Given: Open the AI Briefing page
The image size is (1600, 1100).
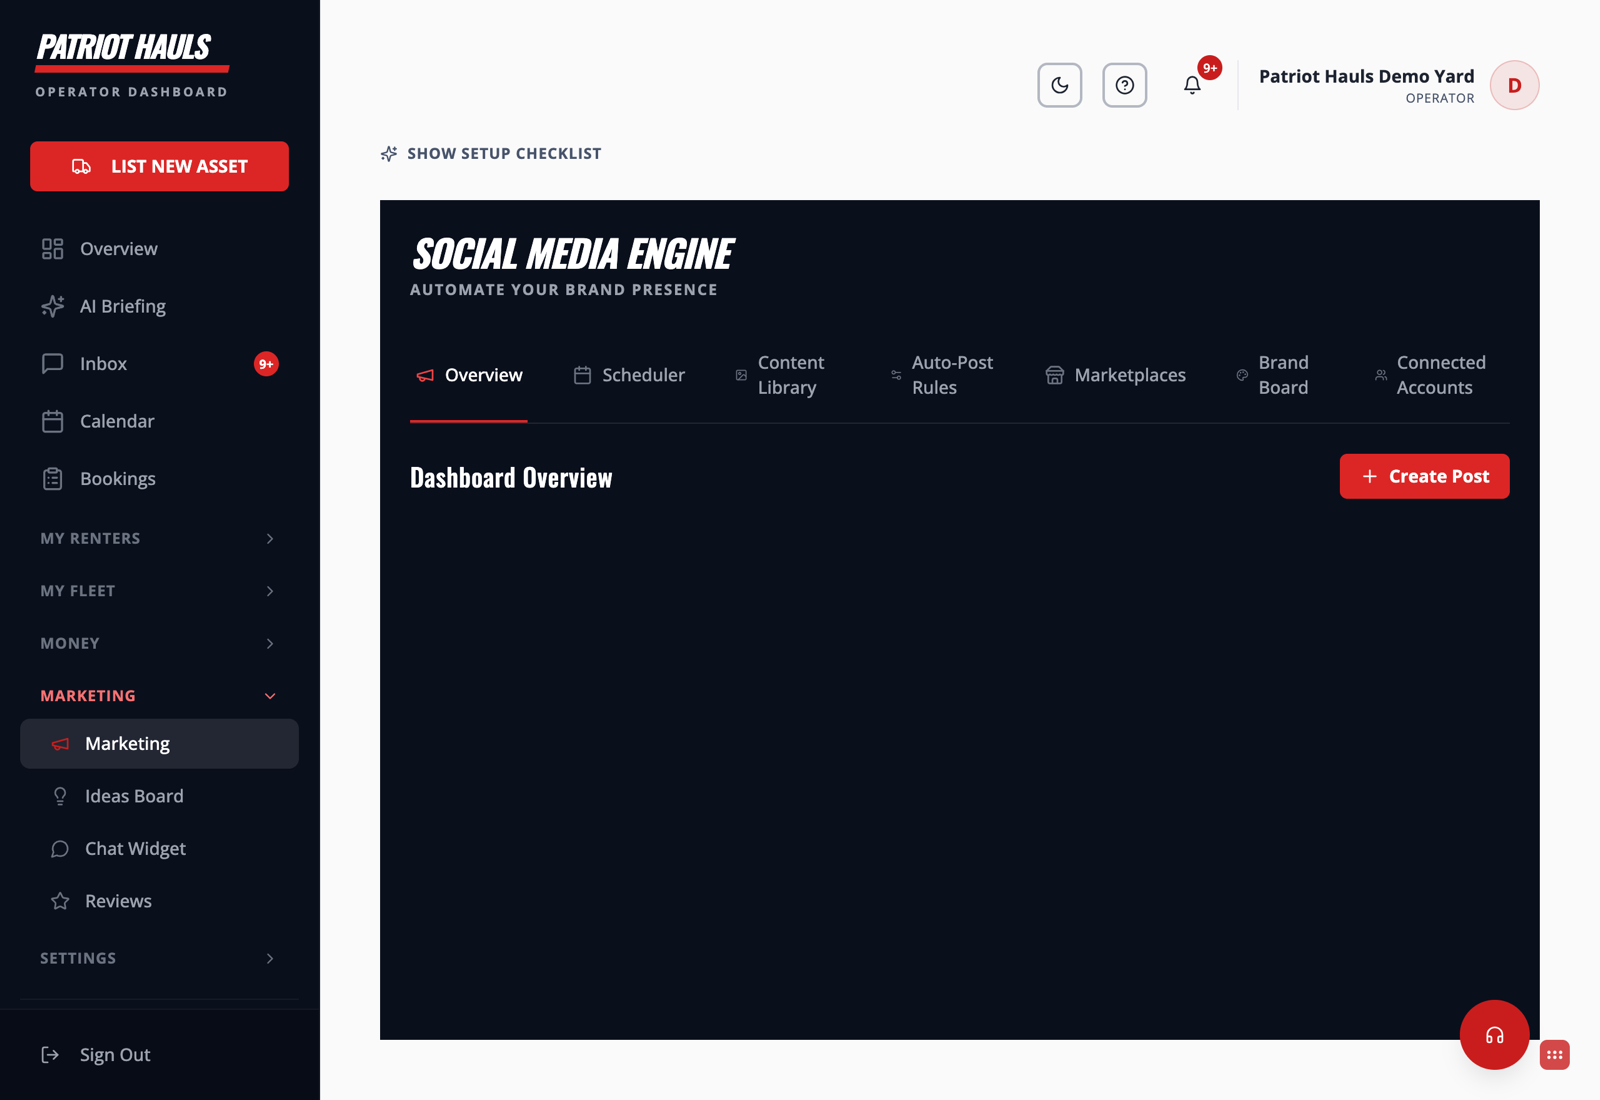Looking at the screenshot, I should [x=159, y=306].
